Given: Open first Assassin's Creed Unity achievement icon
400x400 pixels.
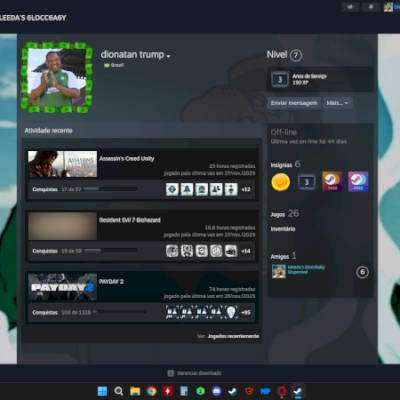Looking at the screenshot, I should (x=172, y=189).
